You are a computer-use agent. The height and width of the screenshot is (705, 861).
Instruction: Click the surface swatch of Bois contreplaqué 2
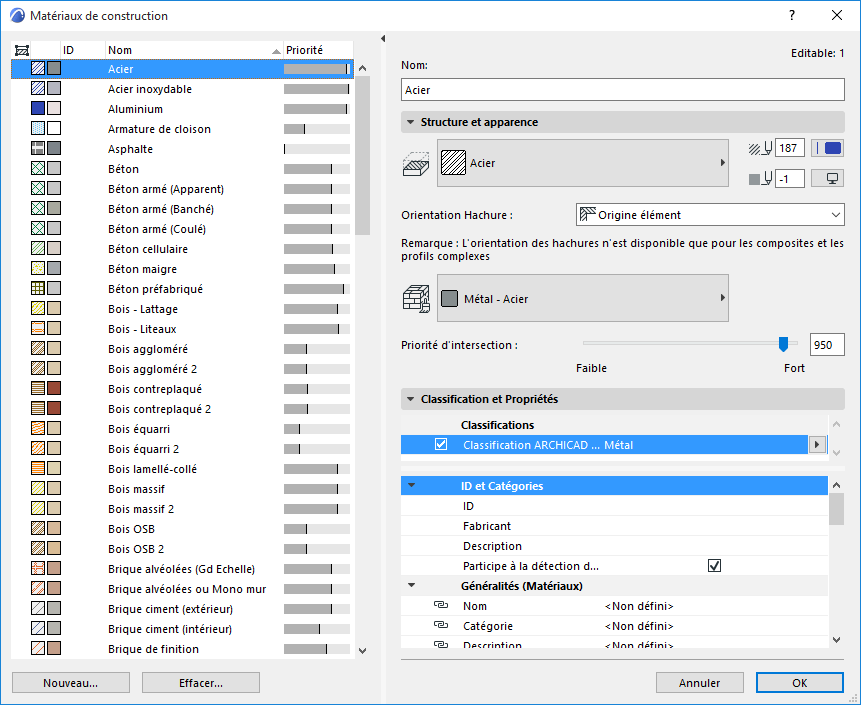point(54,408)
